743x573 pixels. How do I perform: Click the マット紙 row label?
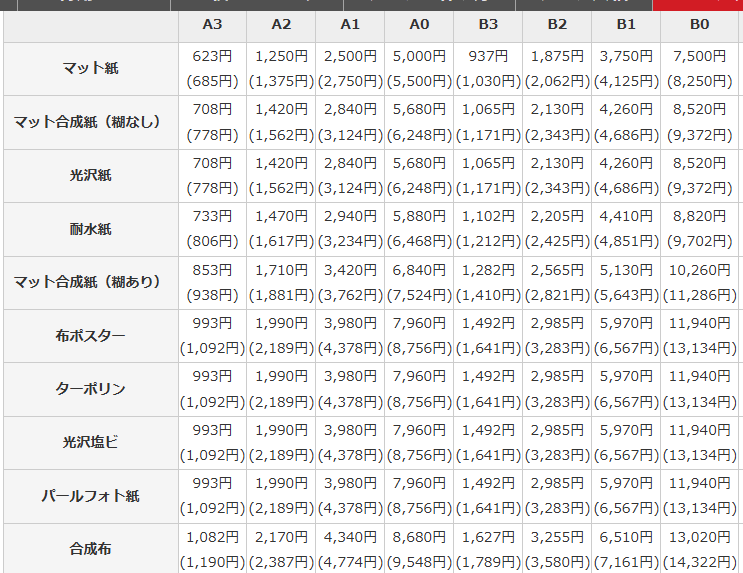(91, 69)
